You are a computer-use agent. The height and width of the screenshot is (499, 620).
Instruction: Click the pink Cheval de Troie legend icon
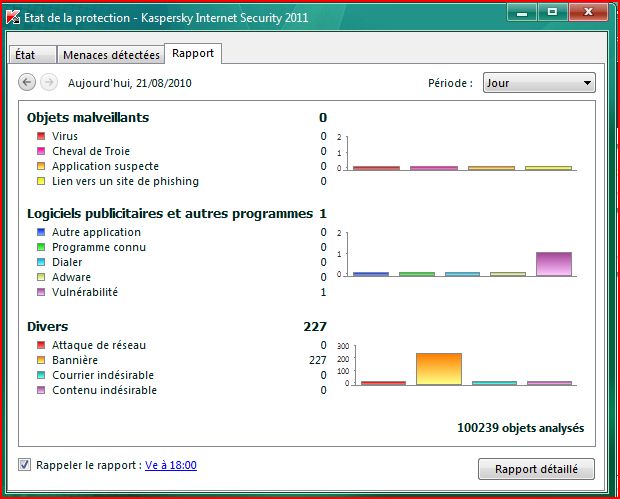pyautogui.click(x=41, y=151)
